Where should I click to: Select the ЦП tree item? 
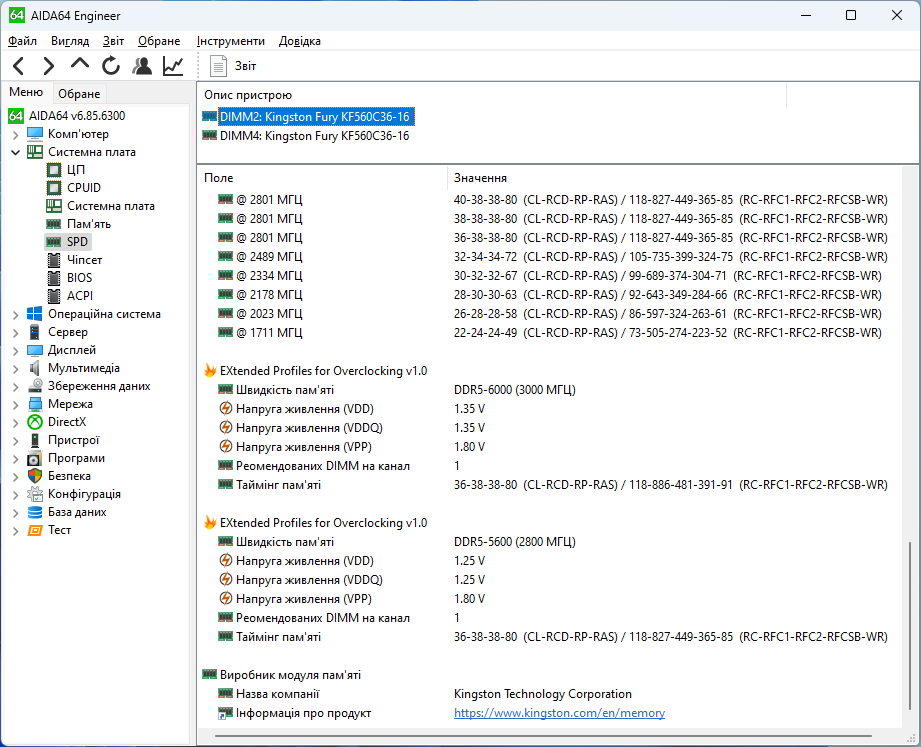click(x=76, y=170)
